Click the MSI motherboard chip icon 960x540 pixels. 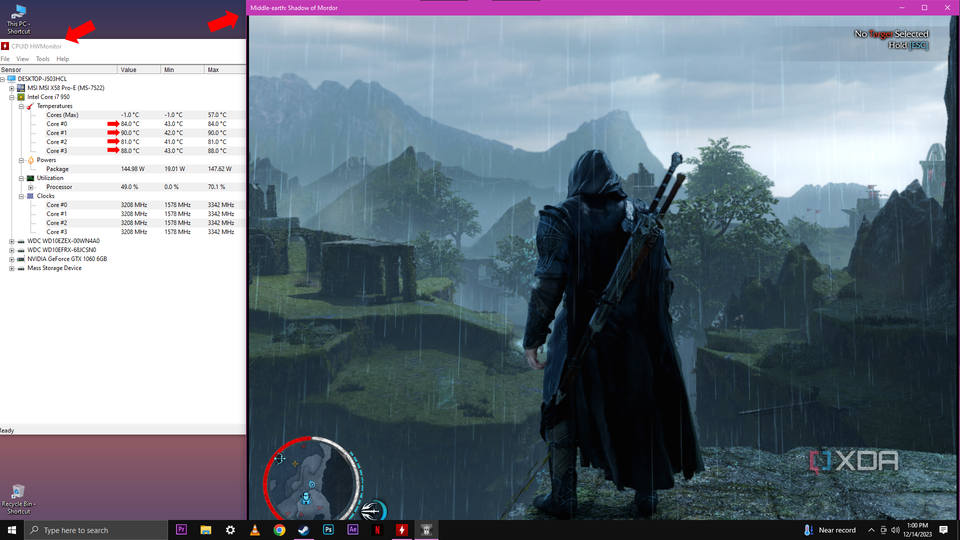pos(21,88)
